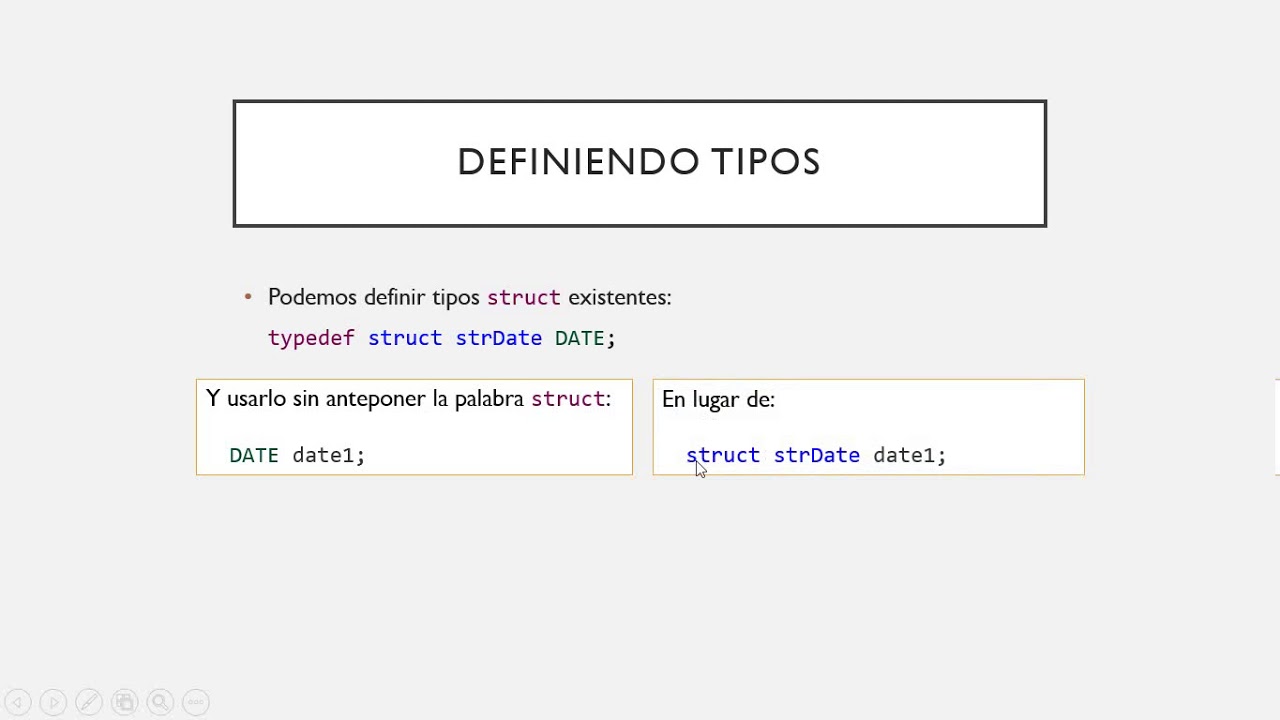Viewport: 1280px width, 720px height.
Task: Click the code "typedef struct strDate DATE;"
Action: 441,338
